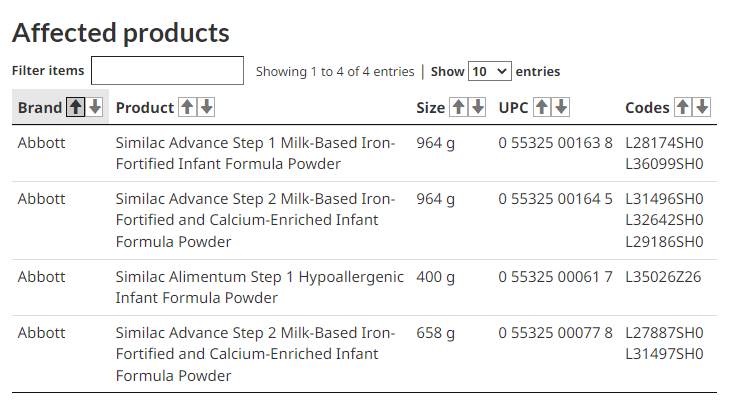Click the L35026Z26 code cell
Screen dimensions: 731x403
663,277
